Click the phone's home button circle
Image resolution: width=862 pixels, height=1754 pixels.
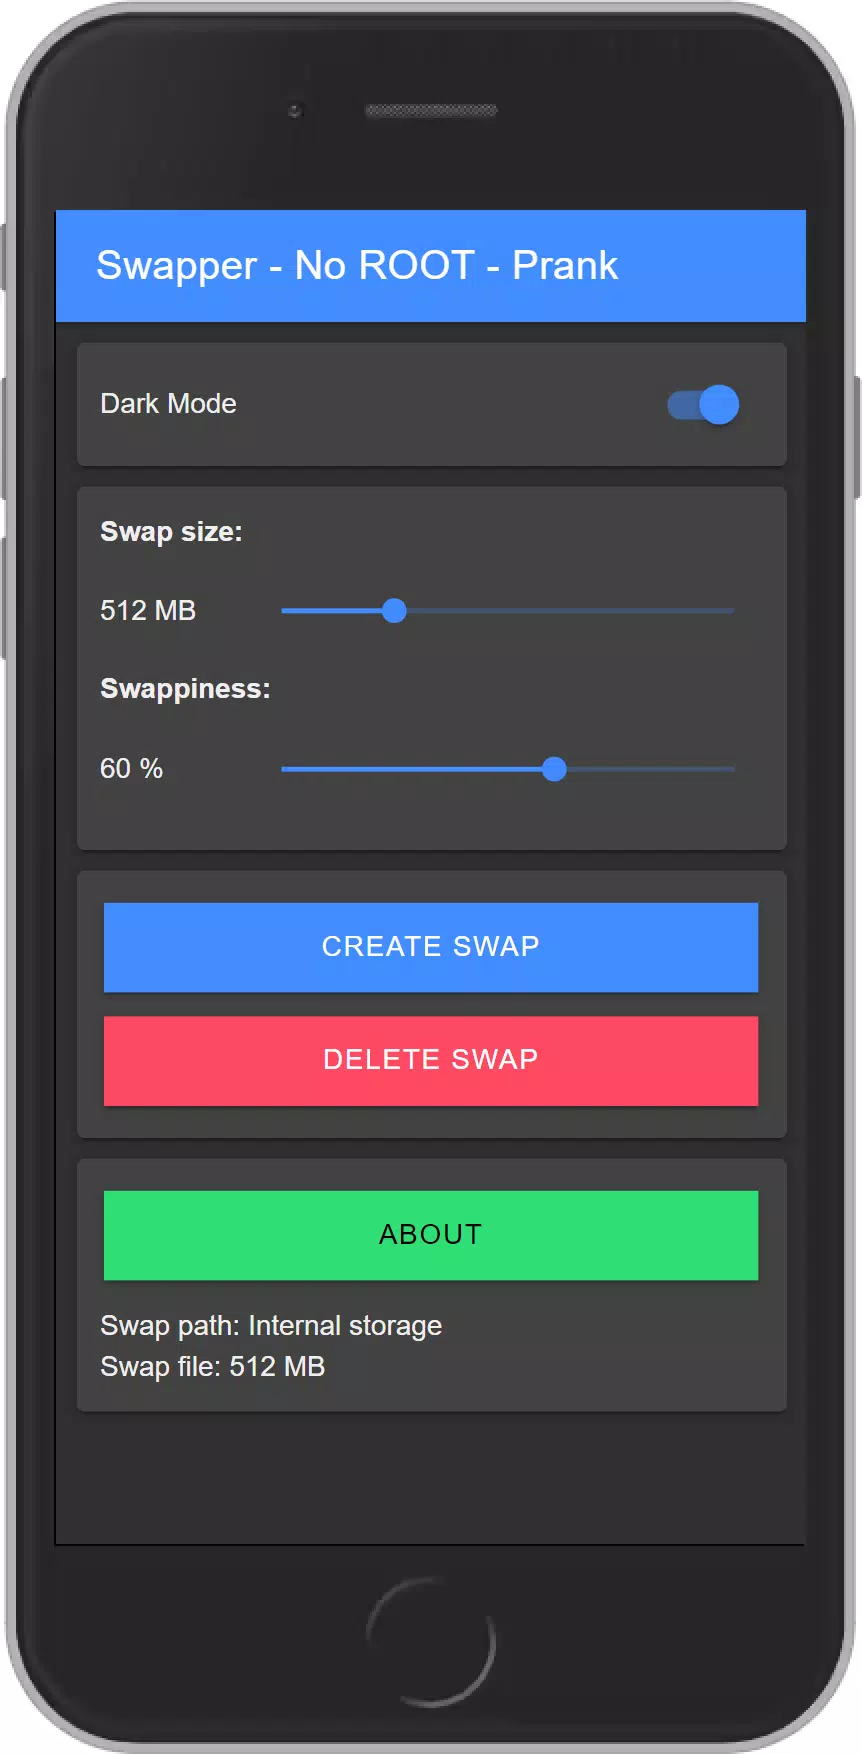(x=431, y=1641)
